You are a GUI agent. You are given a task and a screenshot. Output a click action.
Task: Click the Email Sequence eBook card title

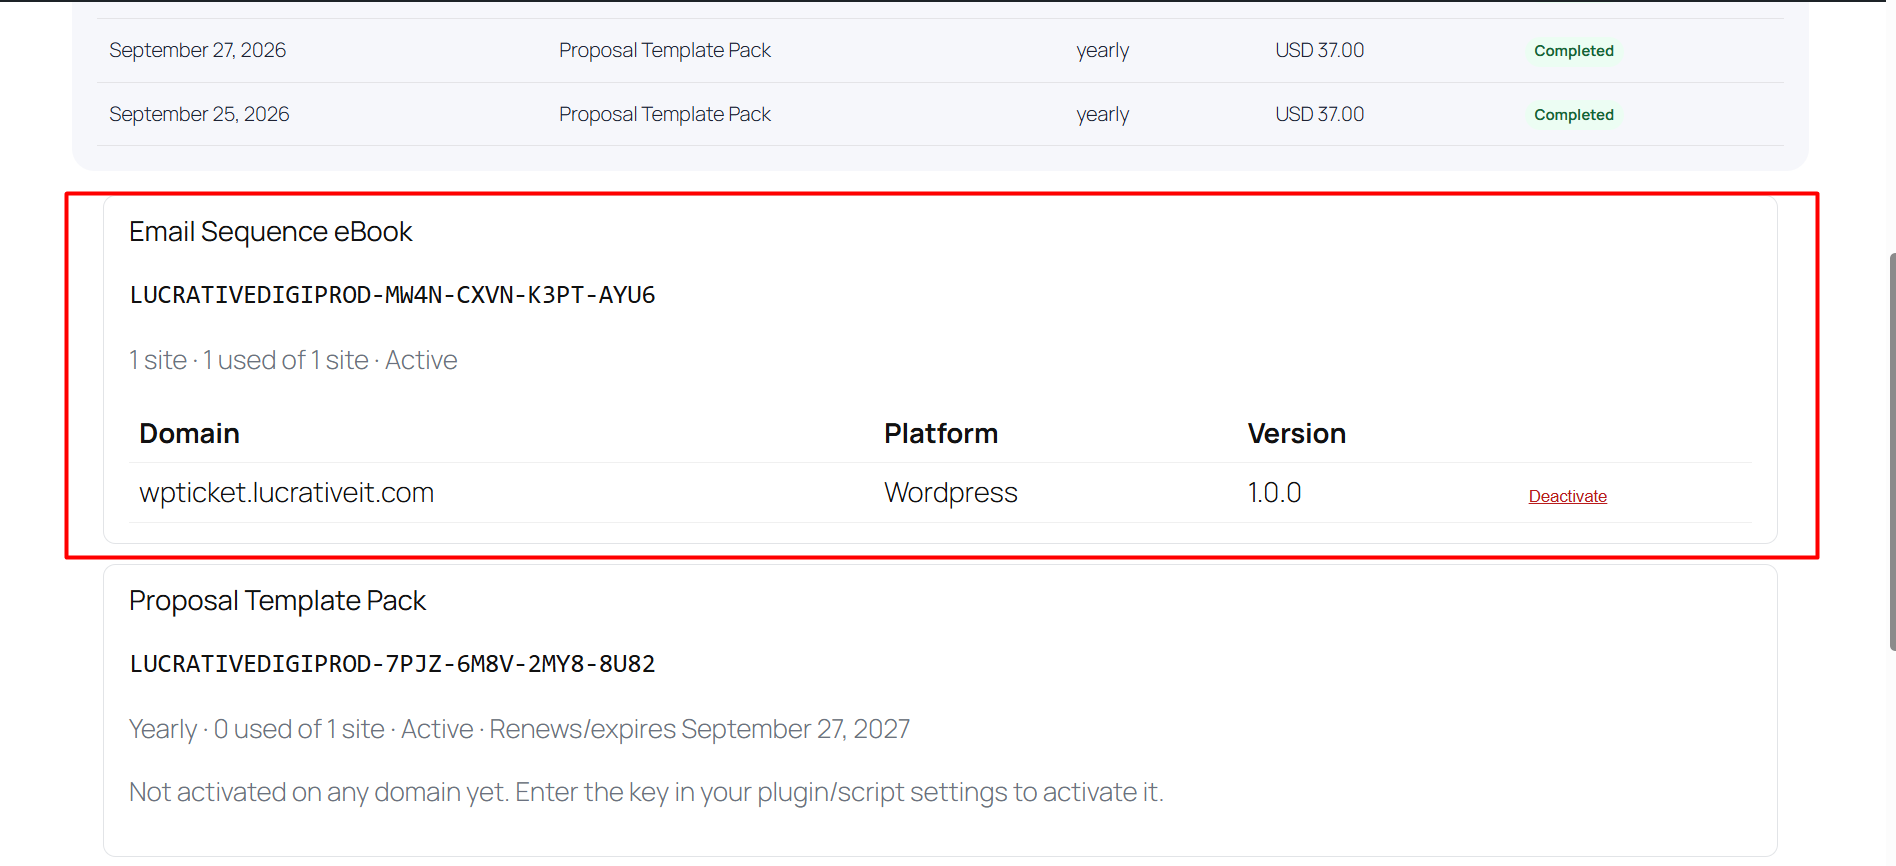270,232
